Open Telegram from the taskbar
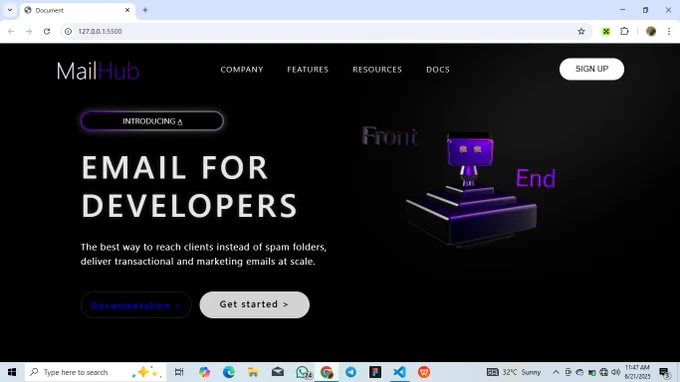This screenshot has width=680, height=382. click(351, 372)
